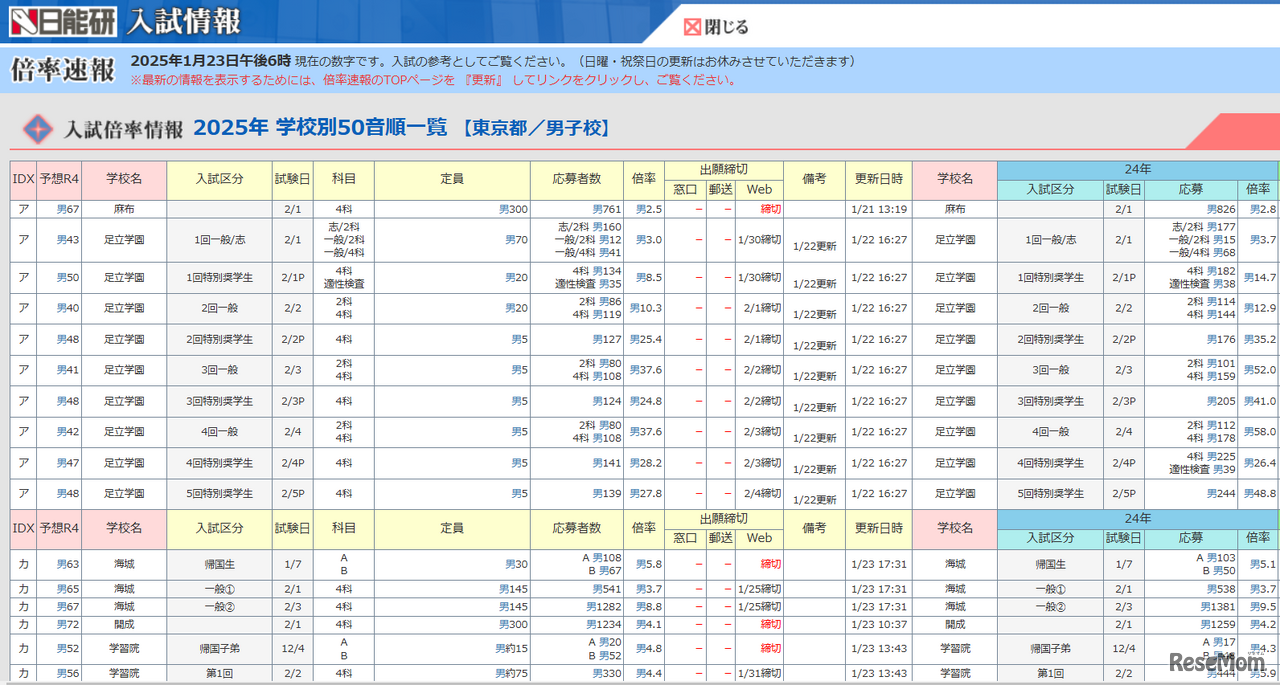Click ratio 男8.5 for 足立学園 1回特別奨学生
The width and height of the screenshot is (1280, 685).
647,278
